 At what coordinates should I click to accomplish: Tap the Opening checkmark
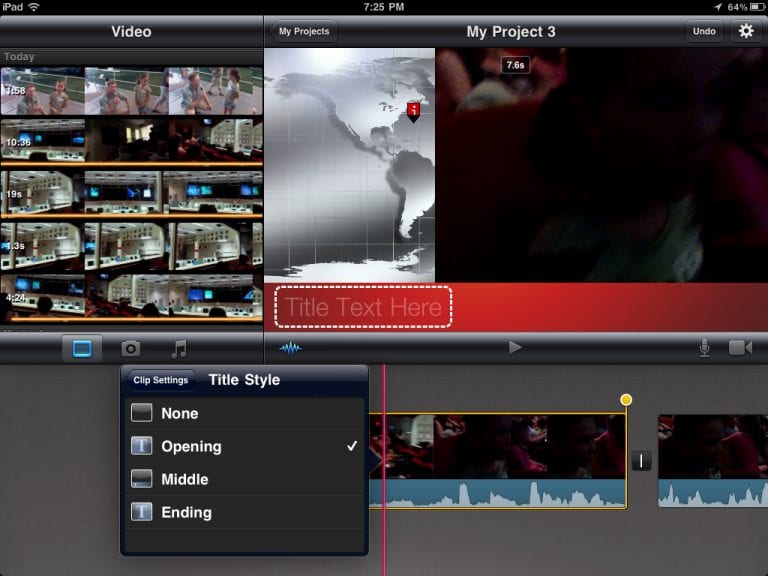pos(352,446)
